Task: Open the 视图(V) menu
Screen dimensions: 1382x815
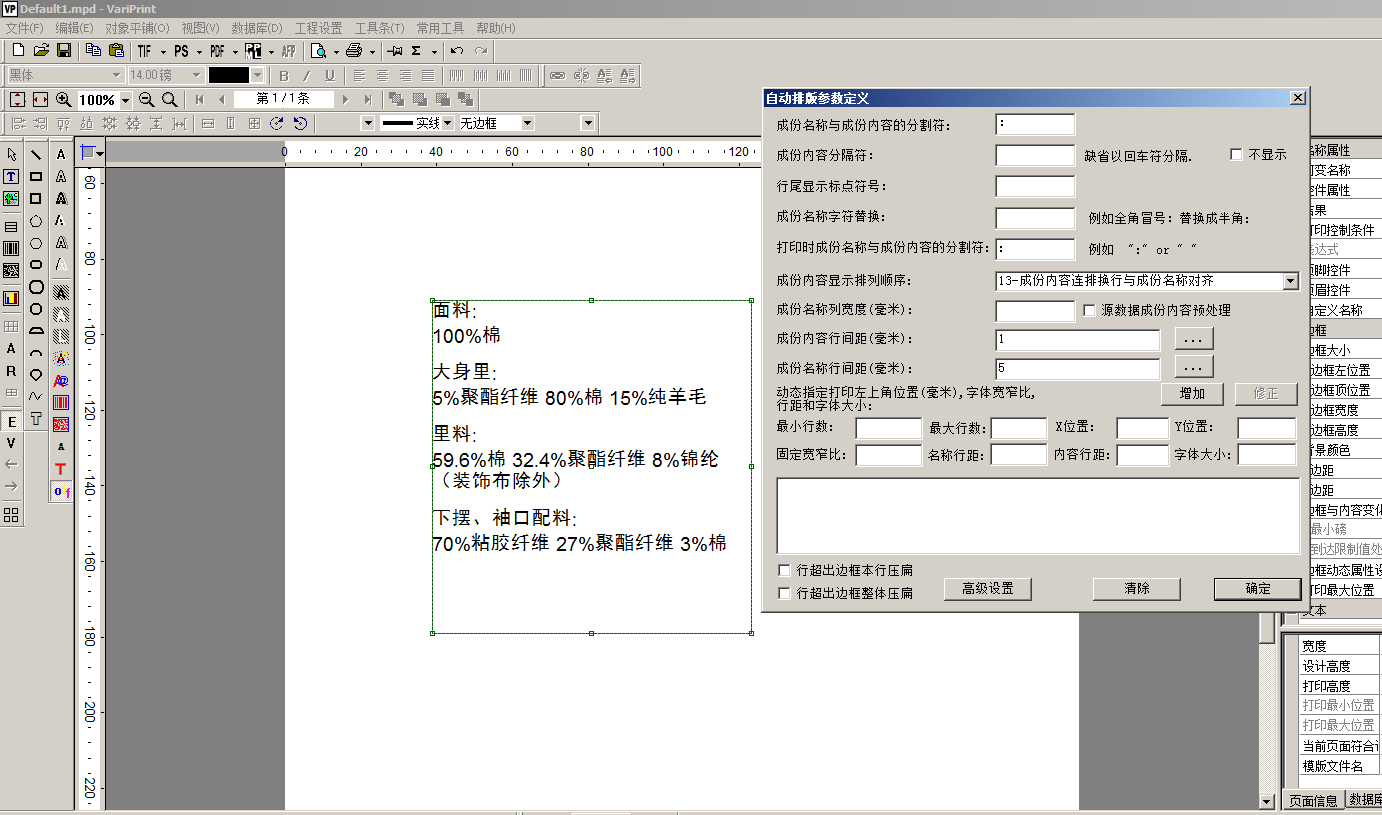Action: 200,28
